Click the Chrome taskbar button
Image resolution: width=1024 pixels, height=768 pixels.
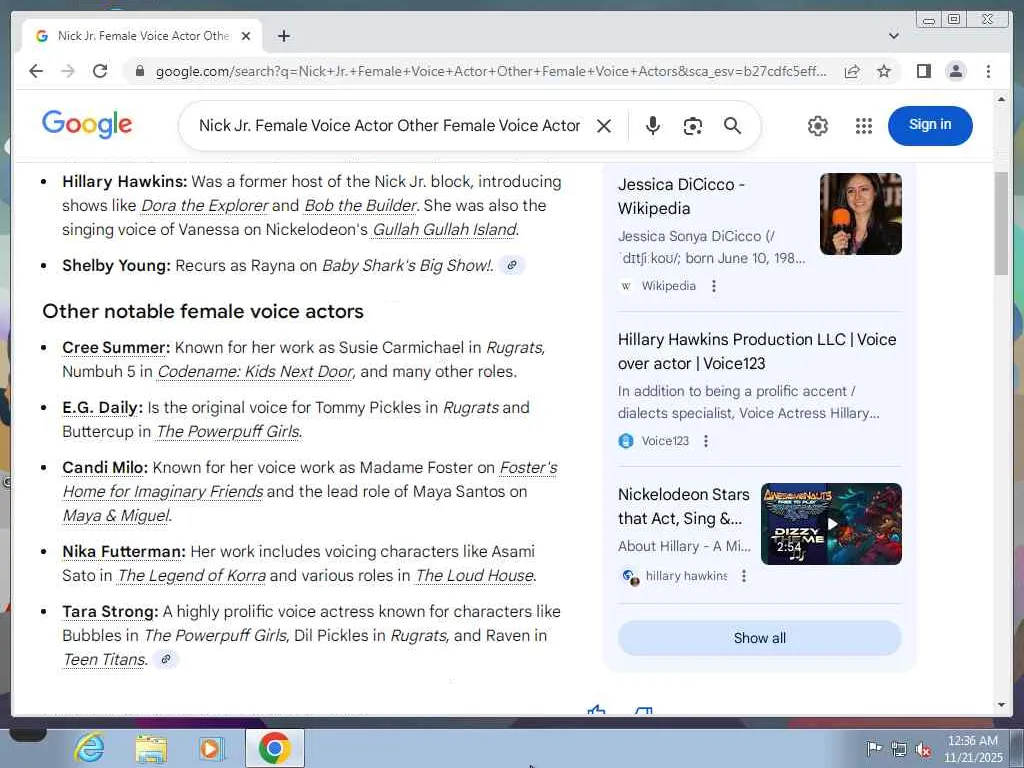[274, 748]
